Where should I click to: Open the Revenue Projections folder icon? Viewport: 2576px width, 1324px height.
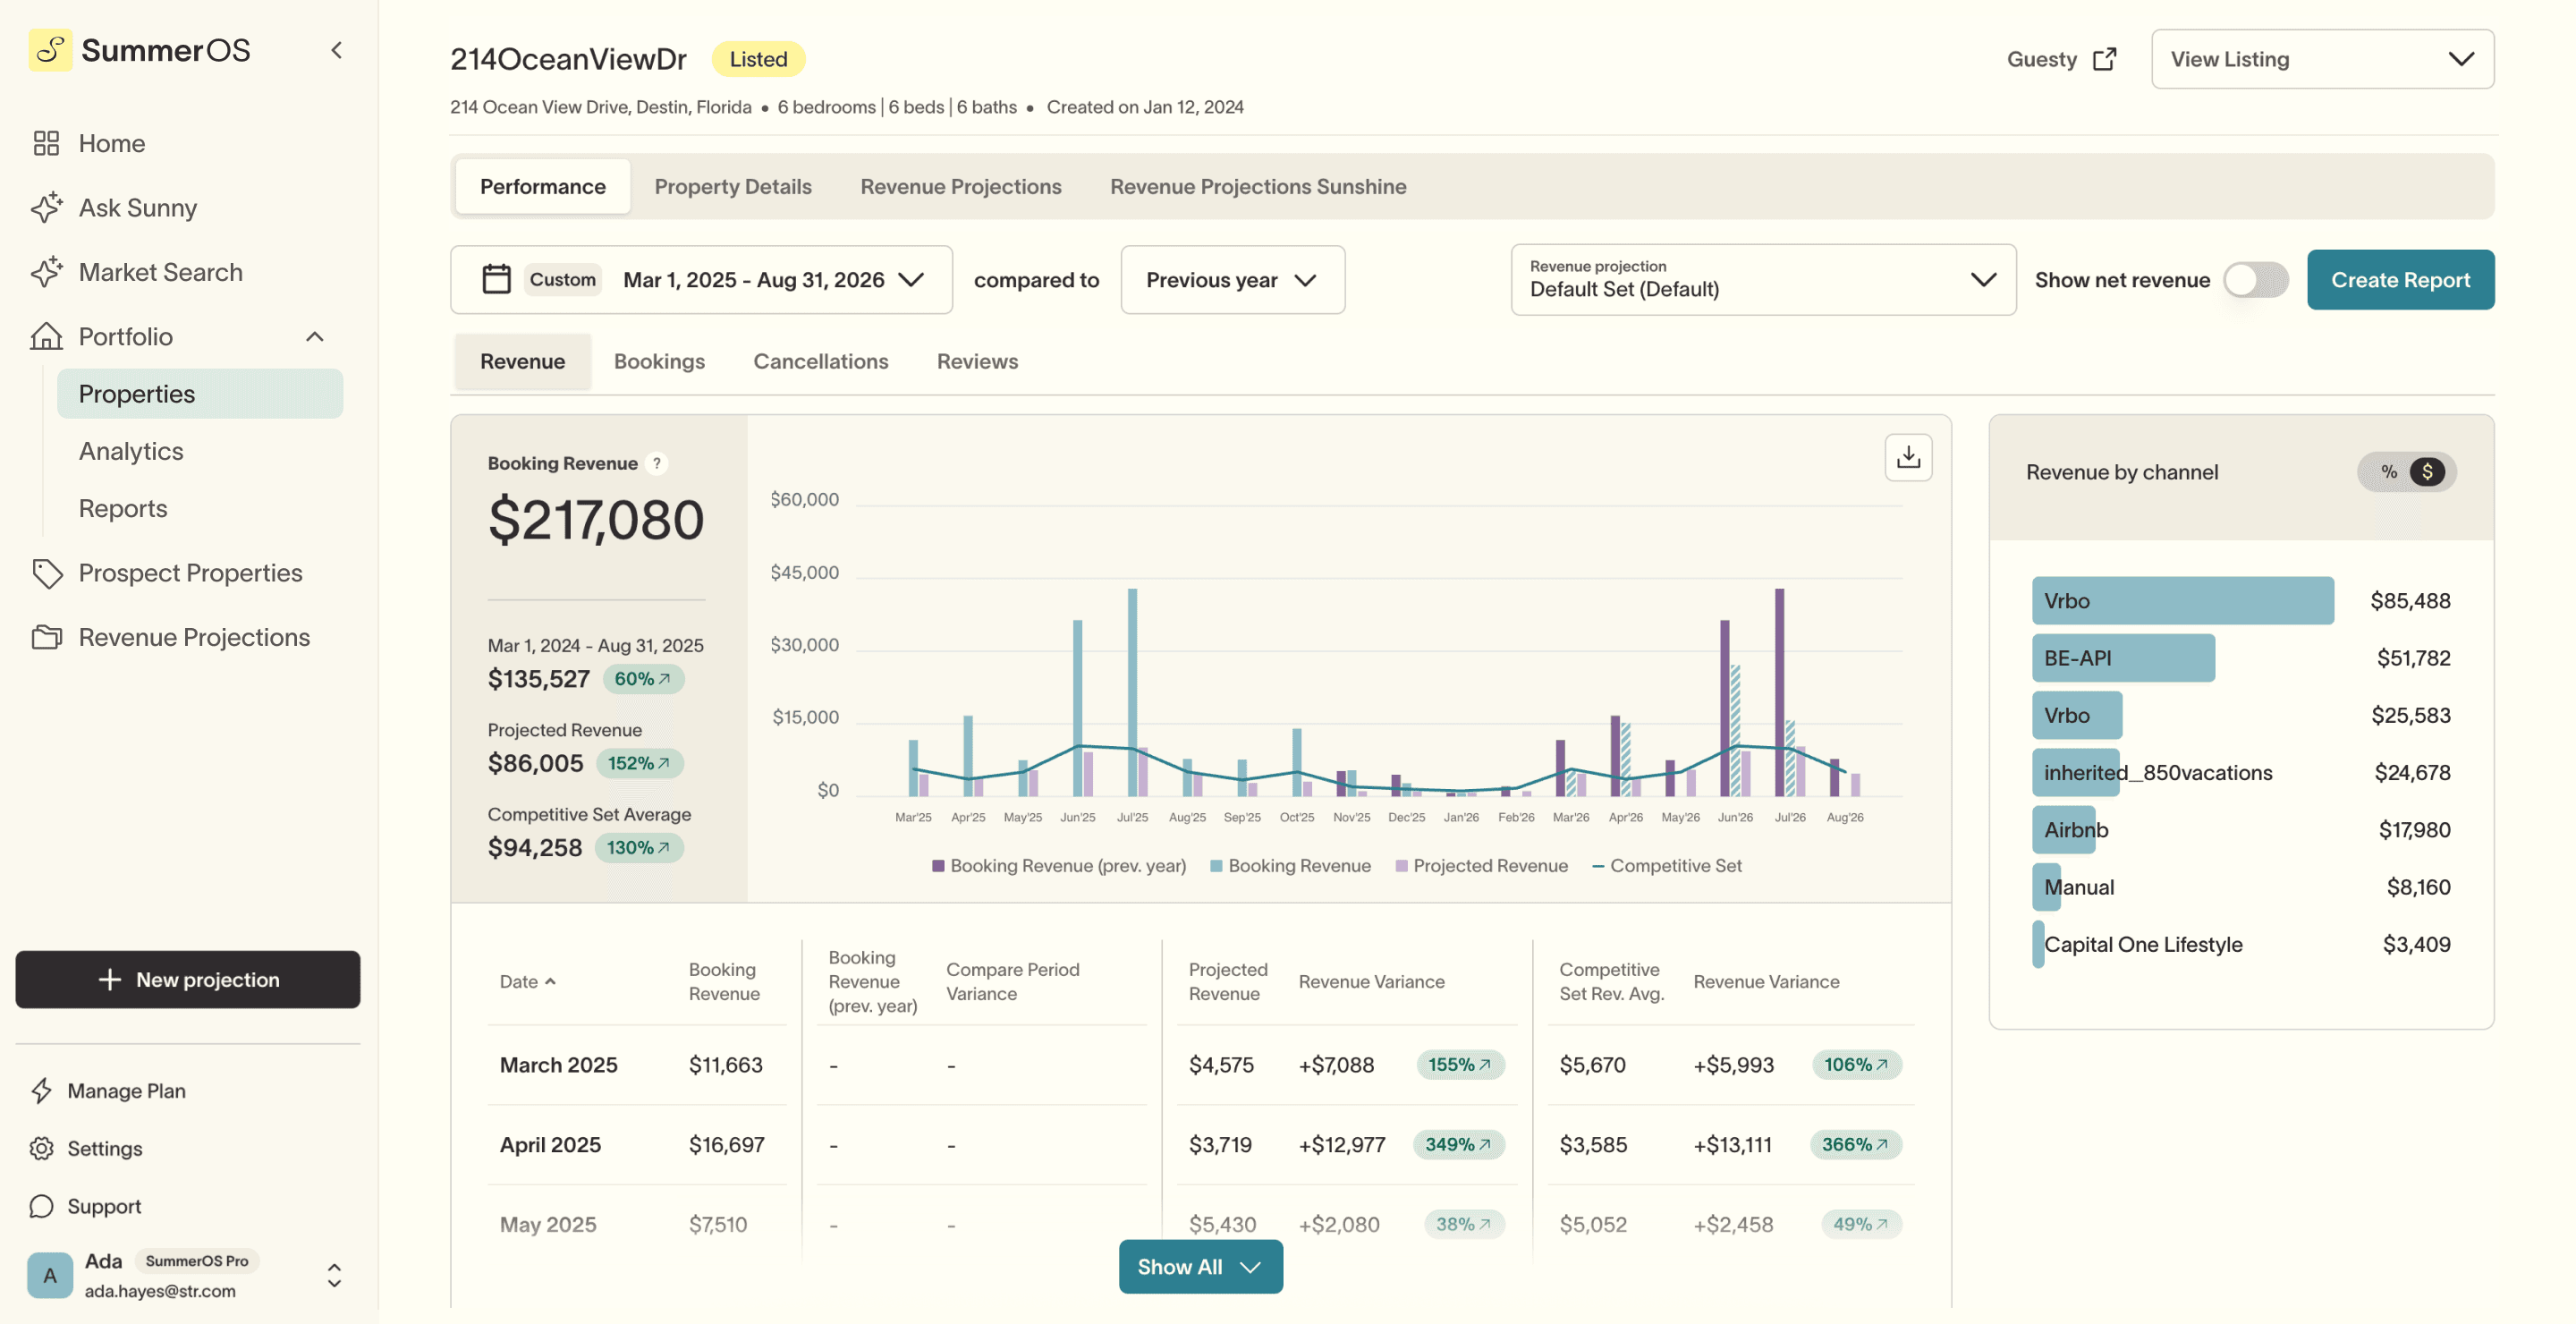pos(46,637)
